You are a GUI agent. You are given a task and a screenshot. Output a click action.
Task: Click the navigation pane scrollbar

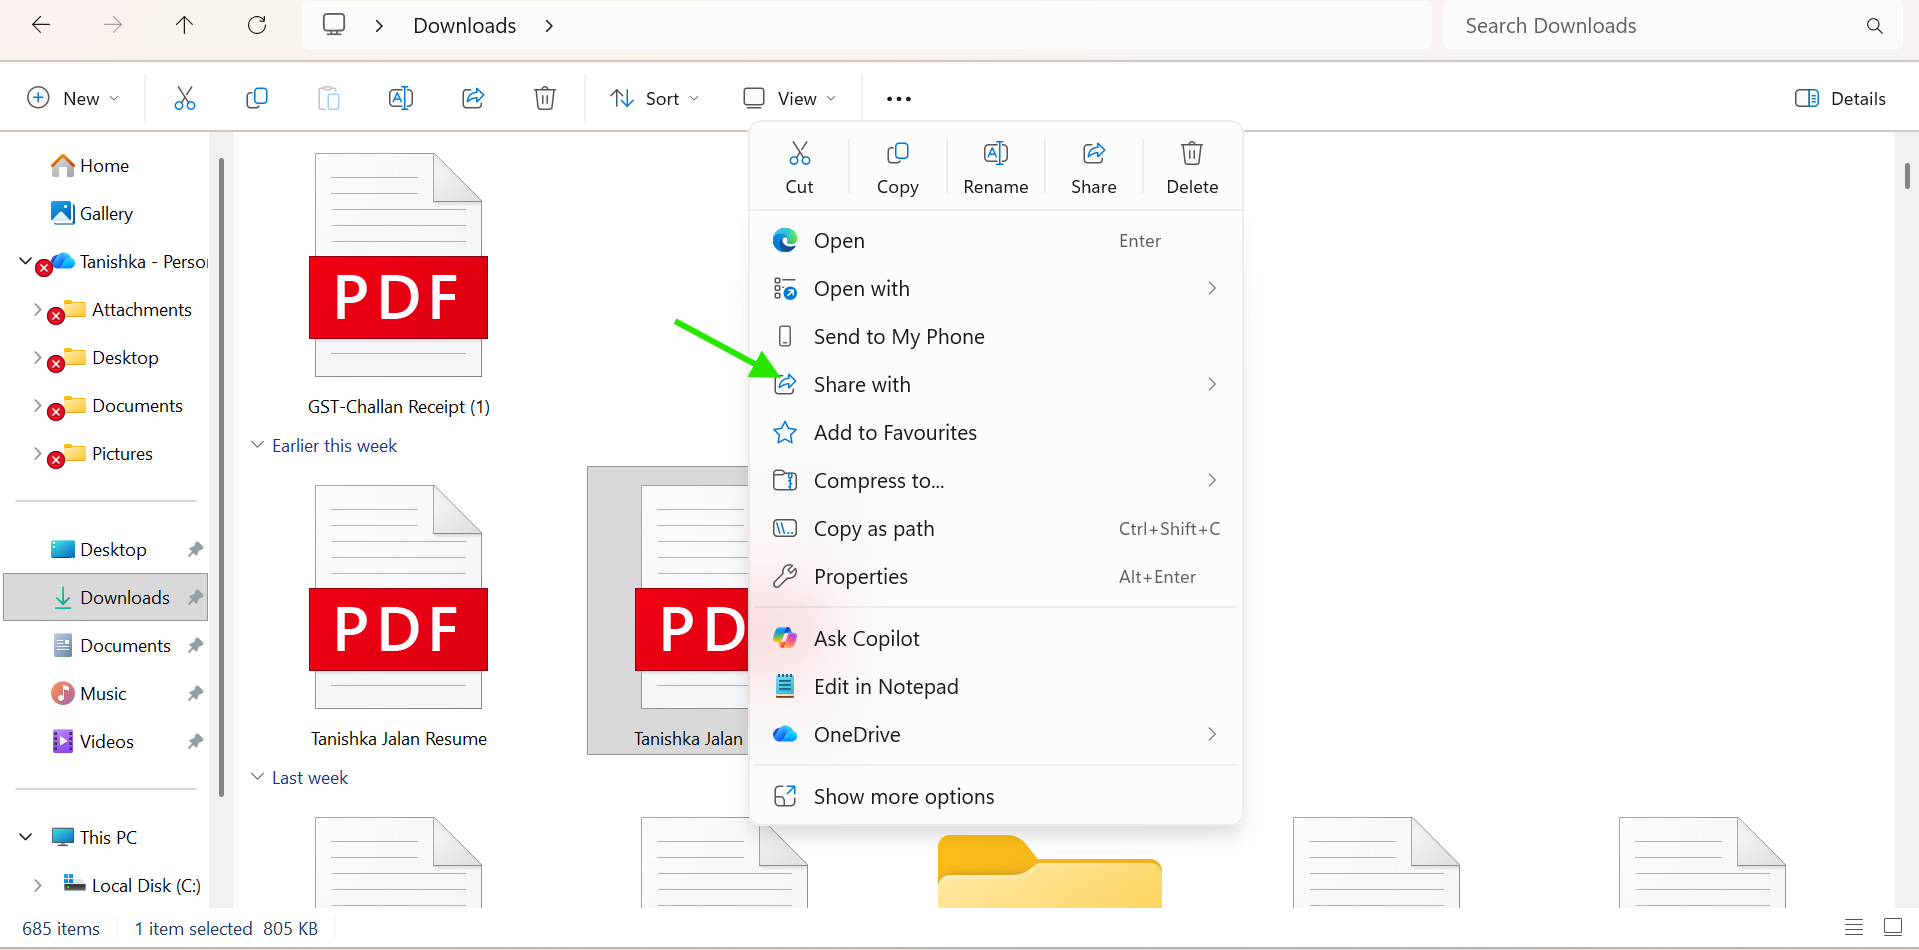click(221, 478)
